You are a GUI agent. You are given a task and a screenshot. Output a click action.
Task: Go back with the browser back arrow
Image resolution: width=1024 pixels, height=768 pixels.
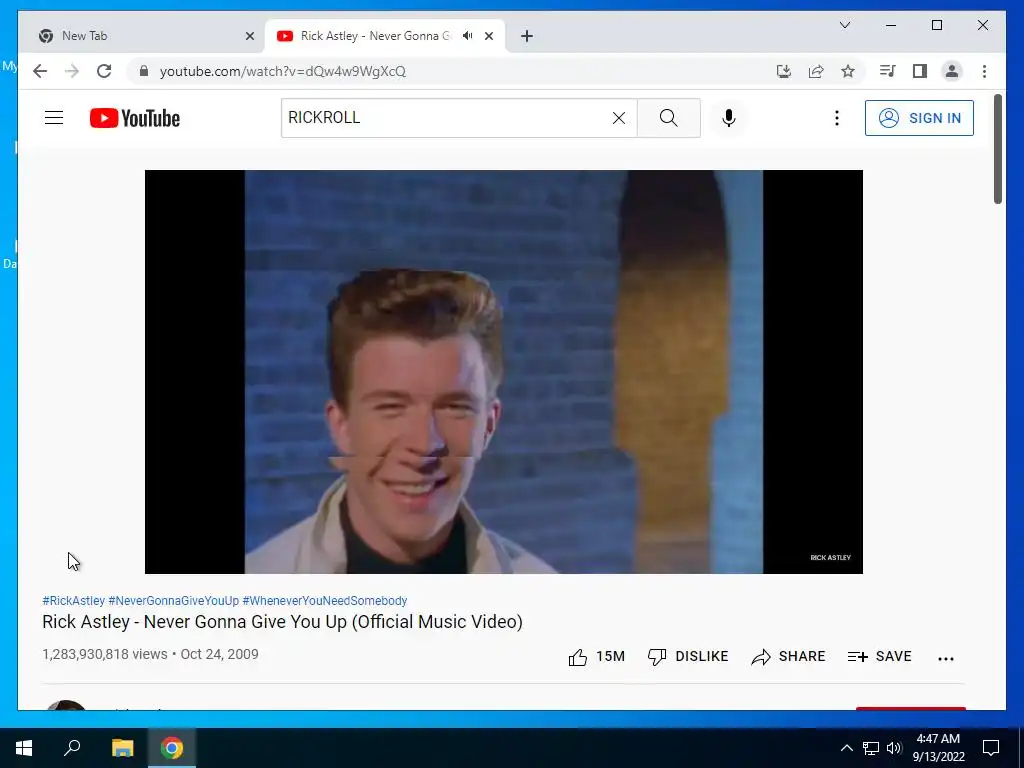pyautogui.click(x=40, y=71)
